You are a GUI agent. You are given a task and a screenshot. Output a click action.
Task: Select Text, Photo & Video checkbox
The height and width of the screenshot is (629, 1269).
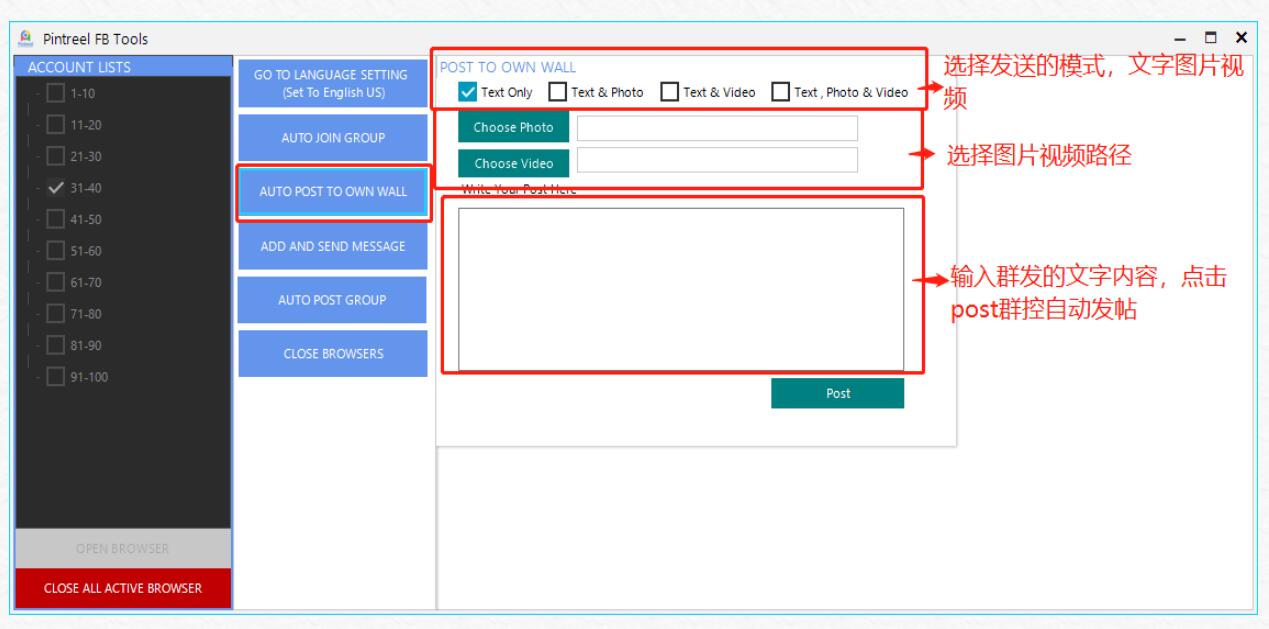coord(781,92)
